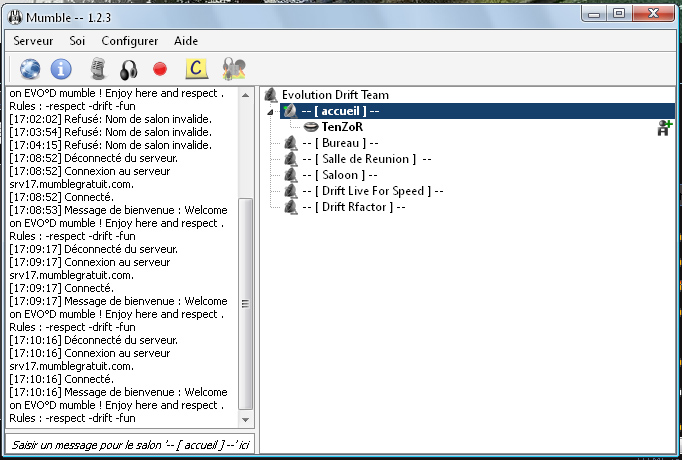Click log entry [17:09:17] Déconnecté du serveur
The width and height of the screenshot is (682, 460).
tap(94, 250)
